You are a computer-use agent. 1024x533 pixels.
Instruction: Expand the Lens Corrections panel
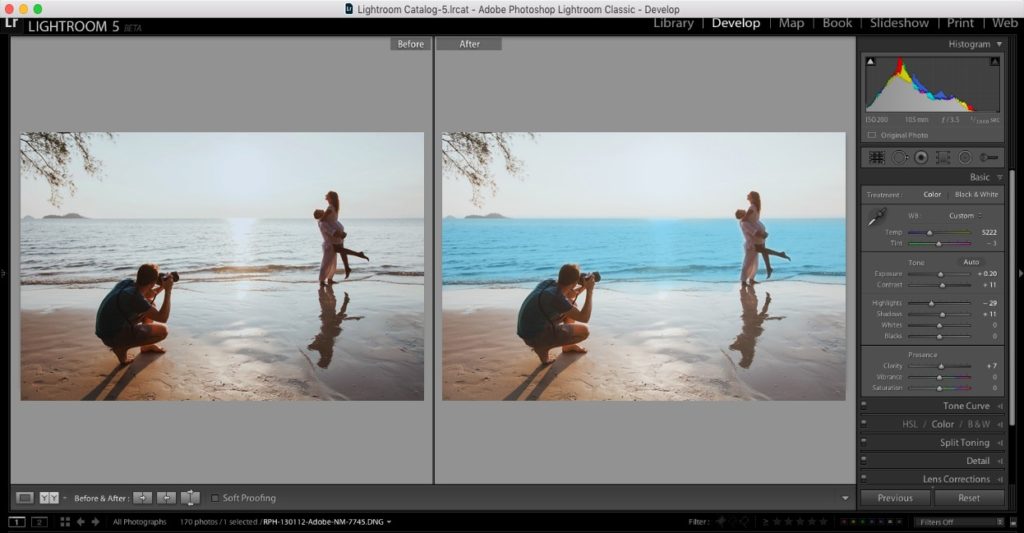1000,479
